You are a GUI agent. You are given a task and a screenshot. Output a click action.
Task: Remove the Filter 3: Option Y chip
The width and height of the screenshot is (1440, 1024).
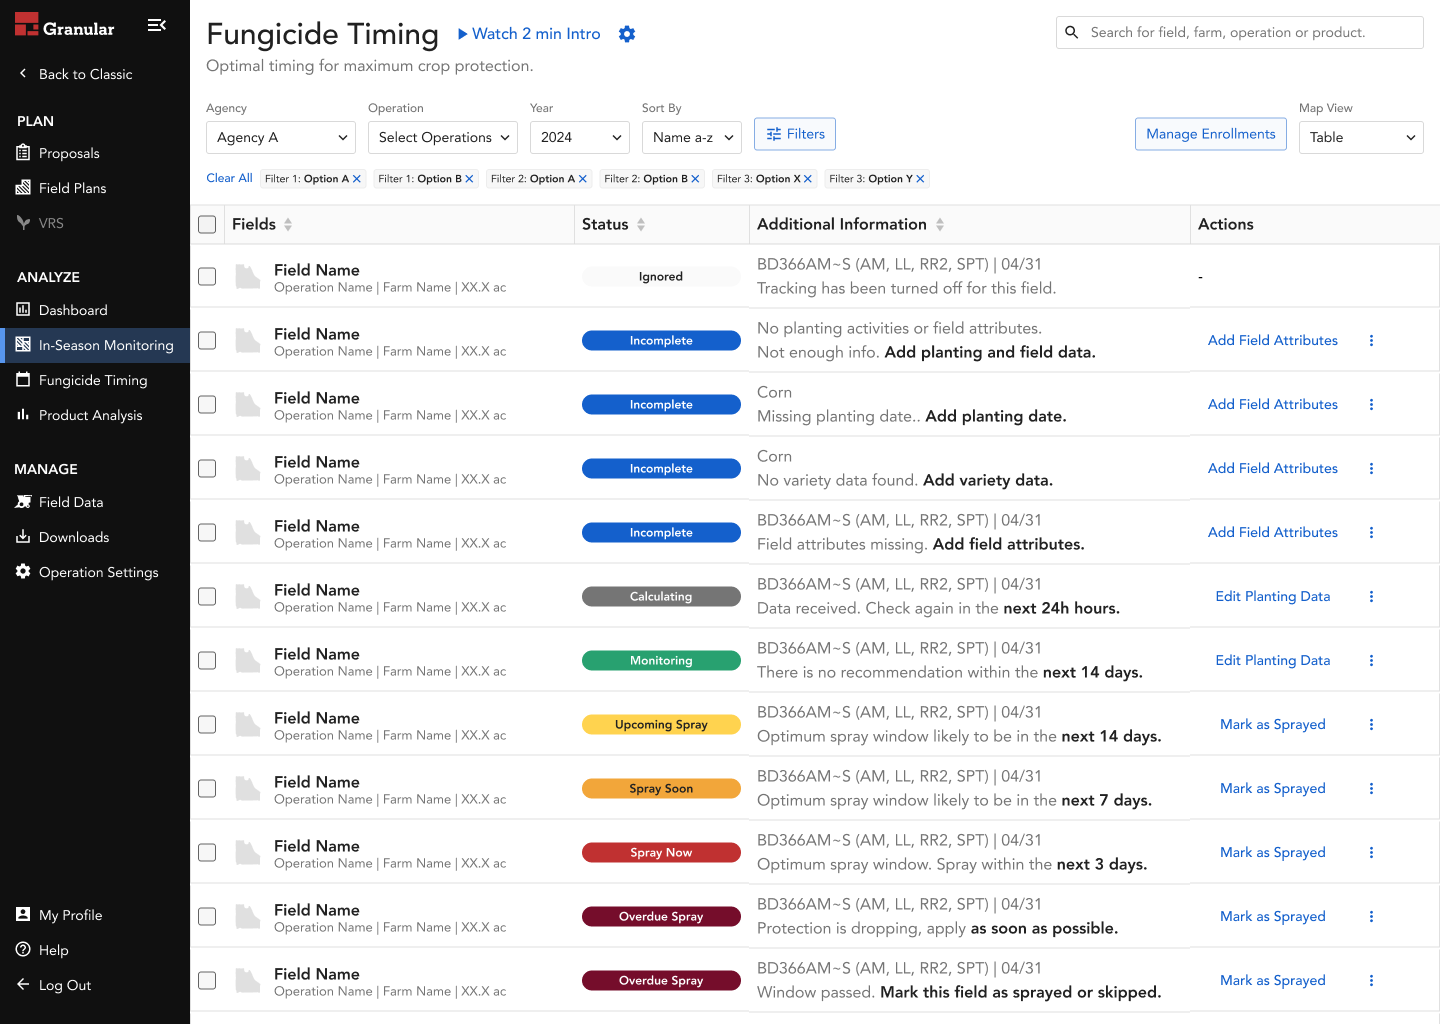(x=921, y=179)
